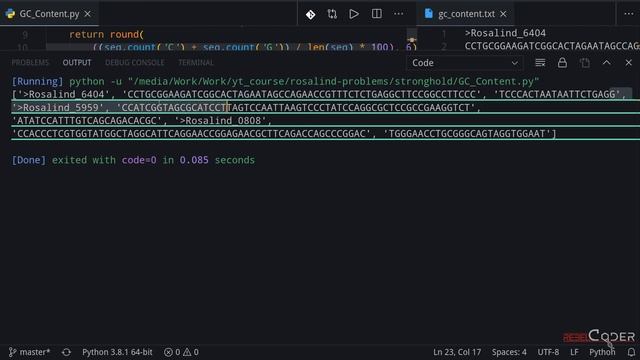The height and width of the screenshot is (360, 640).
Task: Close the output panel
Action: (x=629, y=63)
